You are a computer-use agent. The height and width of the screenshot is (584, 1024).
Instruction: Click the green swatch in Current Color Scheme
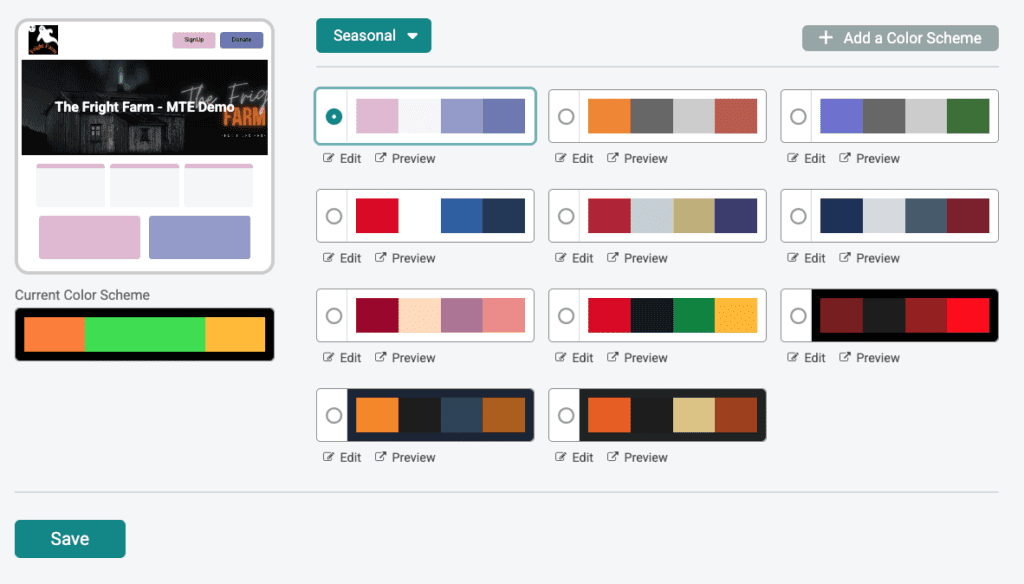tap(145, 334)
